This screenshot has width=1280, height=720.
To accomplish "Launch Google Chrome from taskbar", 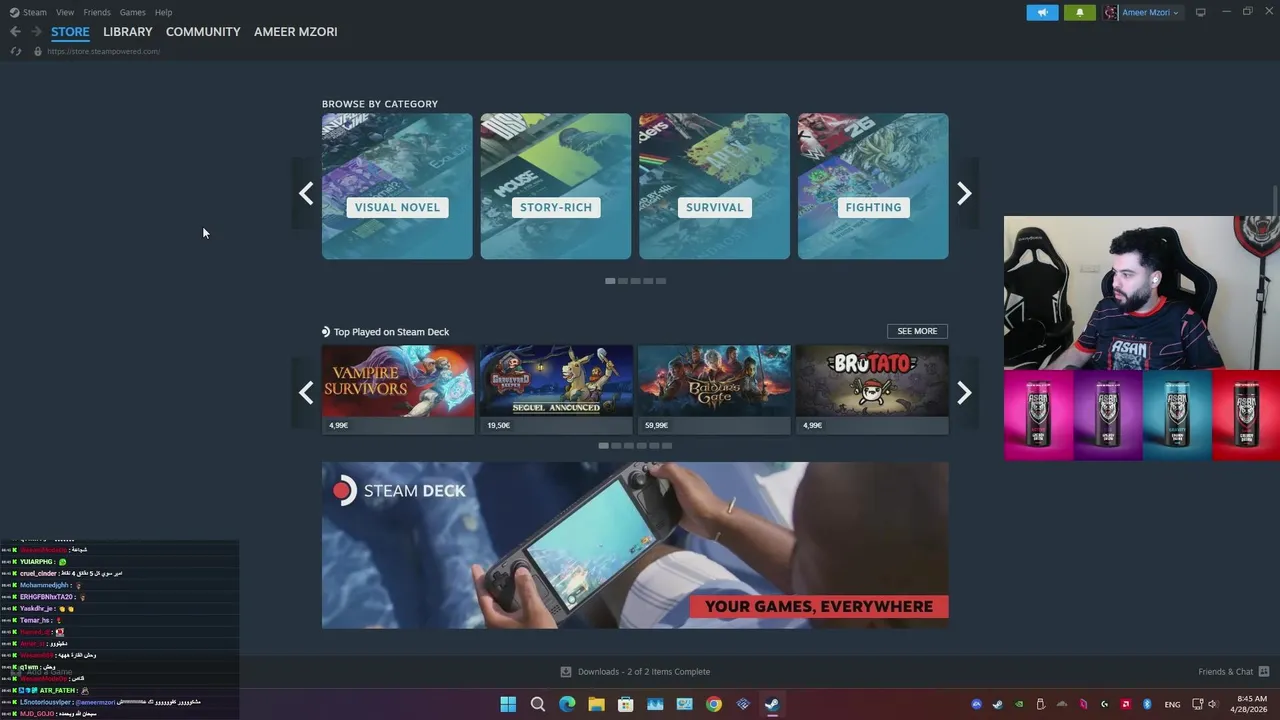I will (x=714, y=704).
